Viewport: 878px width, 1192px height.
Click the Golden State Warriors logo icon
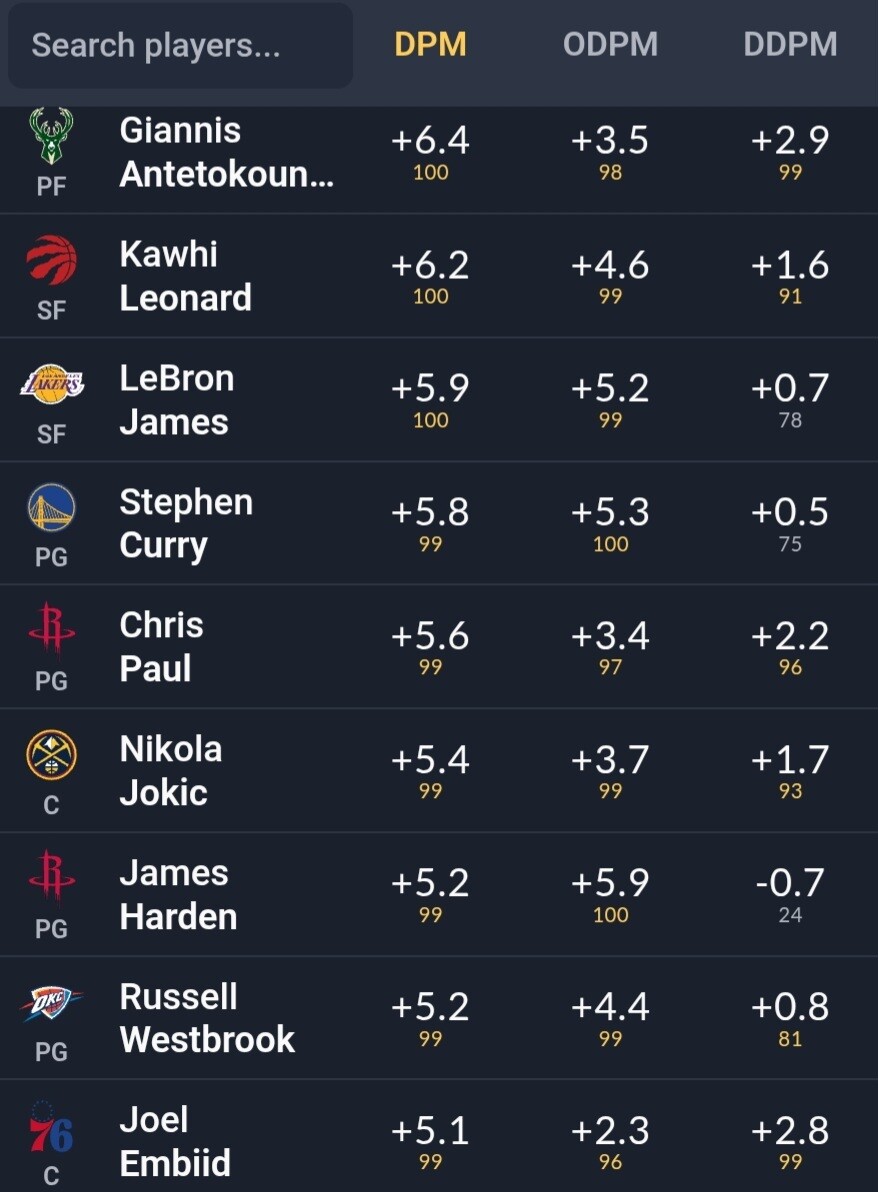pos(52,508)
